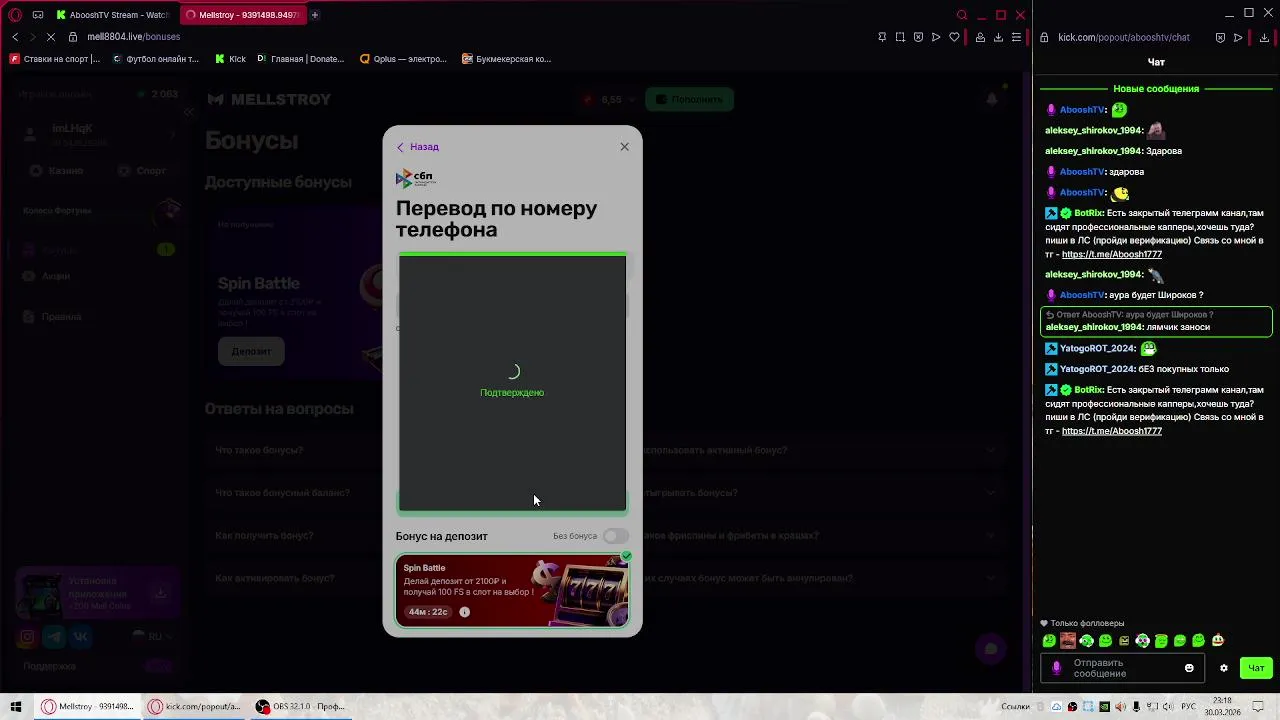Take a snapshot with toolbar icon

[x=900, y=37]
